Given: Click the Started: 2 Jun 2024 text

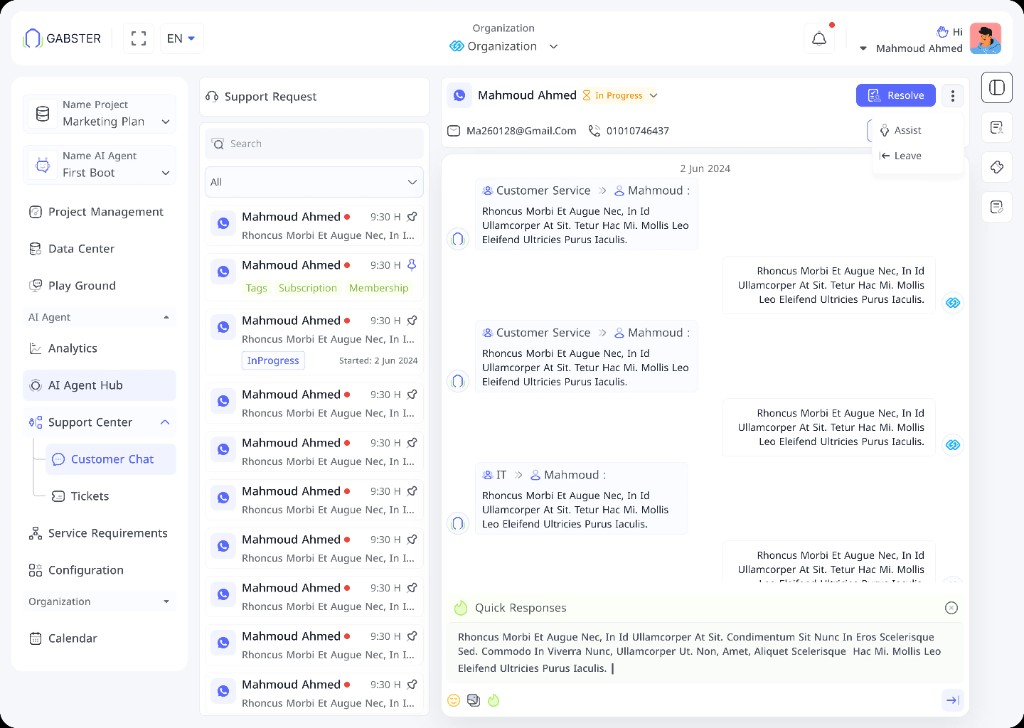Looking at the screenshot, I should pos(378,360).
